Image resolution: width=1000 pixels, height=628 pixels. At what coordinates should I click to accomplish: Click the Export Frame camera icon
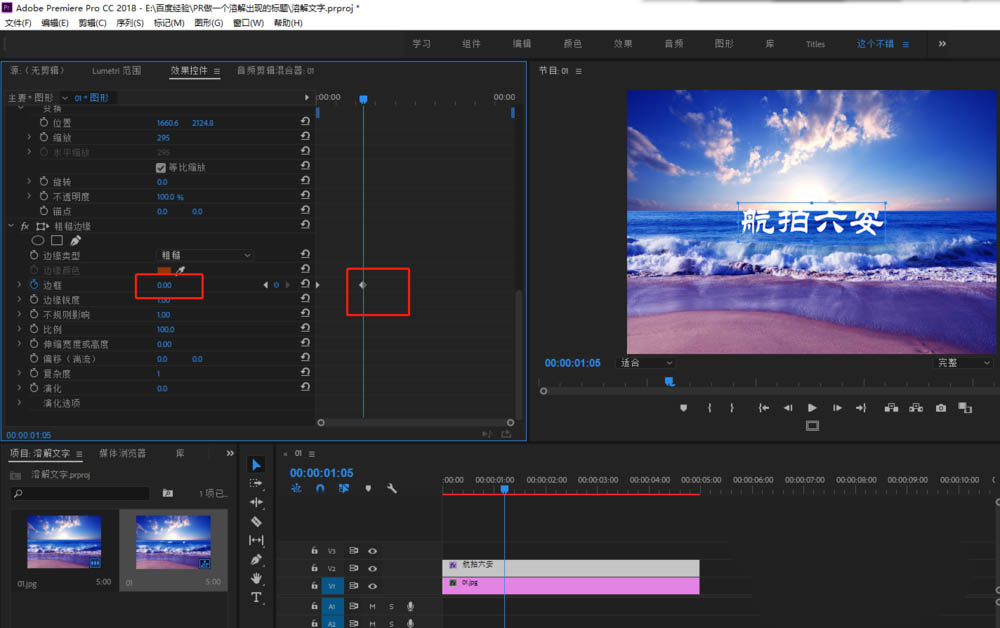click(941, 408)
